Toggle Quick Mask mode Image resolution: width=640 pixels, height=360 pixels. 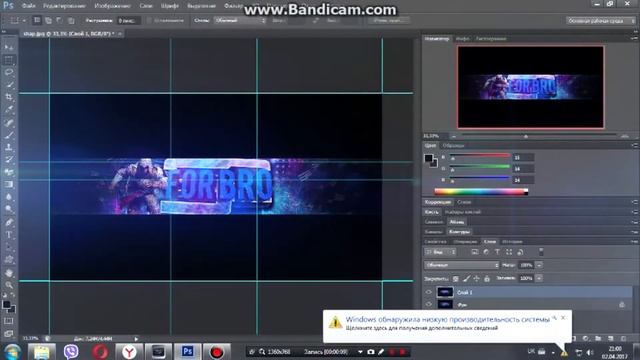(x=9, y=321)
